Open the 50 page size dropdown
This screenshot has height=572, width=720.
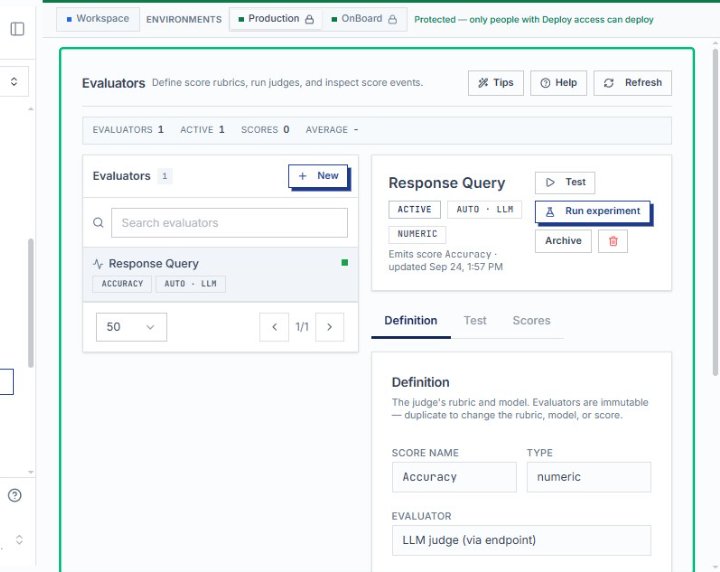point(131,327)
